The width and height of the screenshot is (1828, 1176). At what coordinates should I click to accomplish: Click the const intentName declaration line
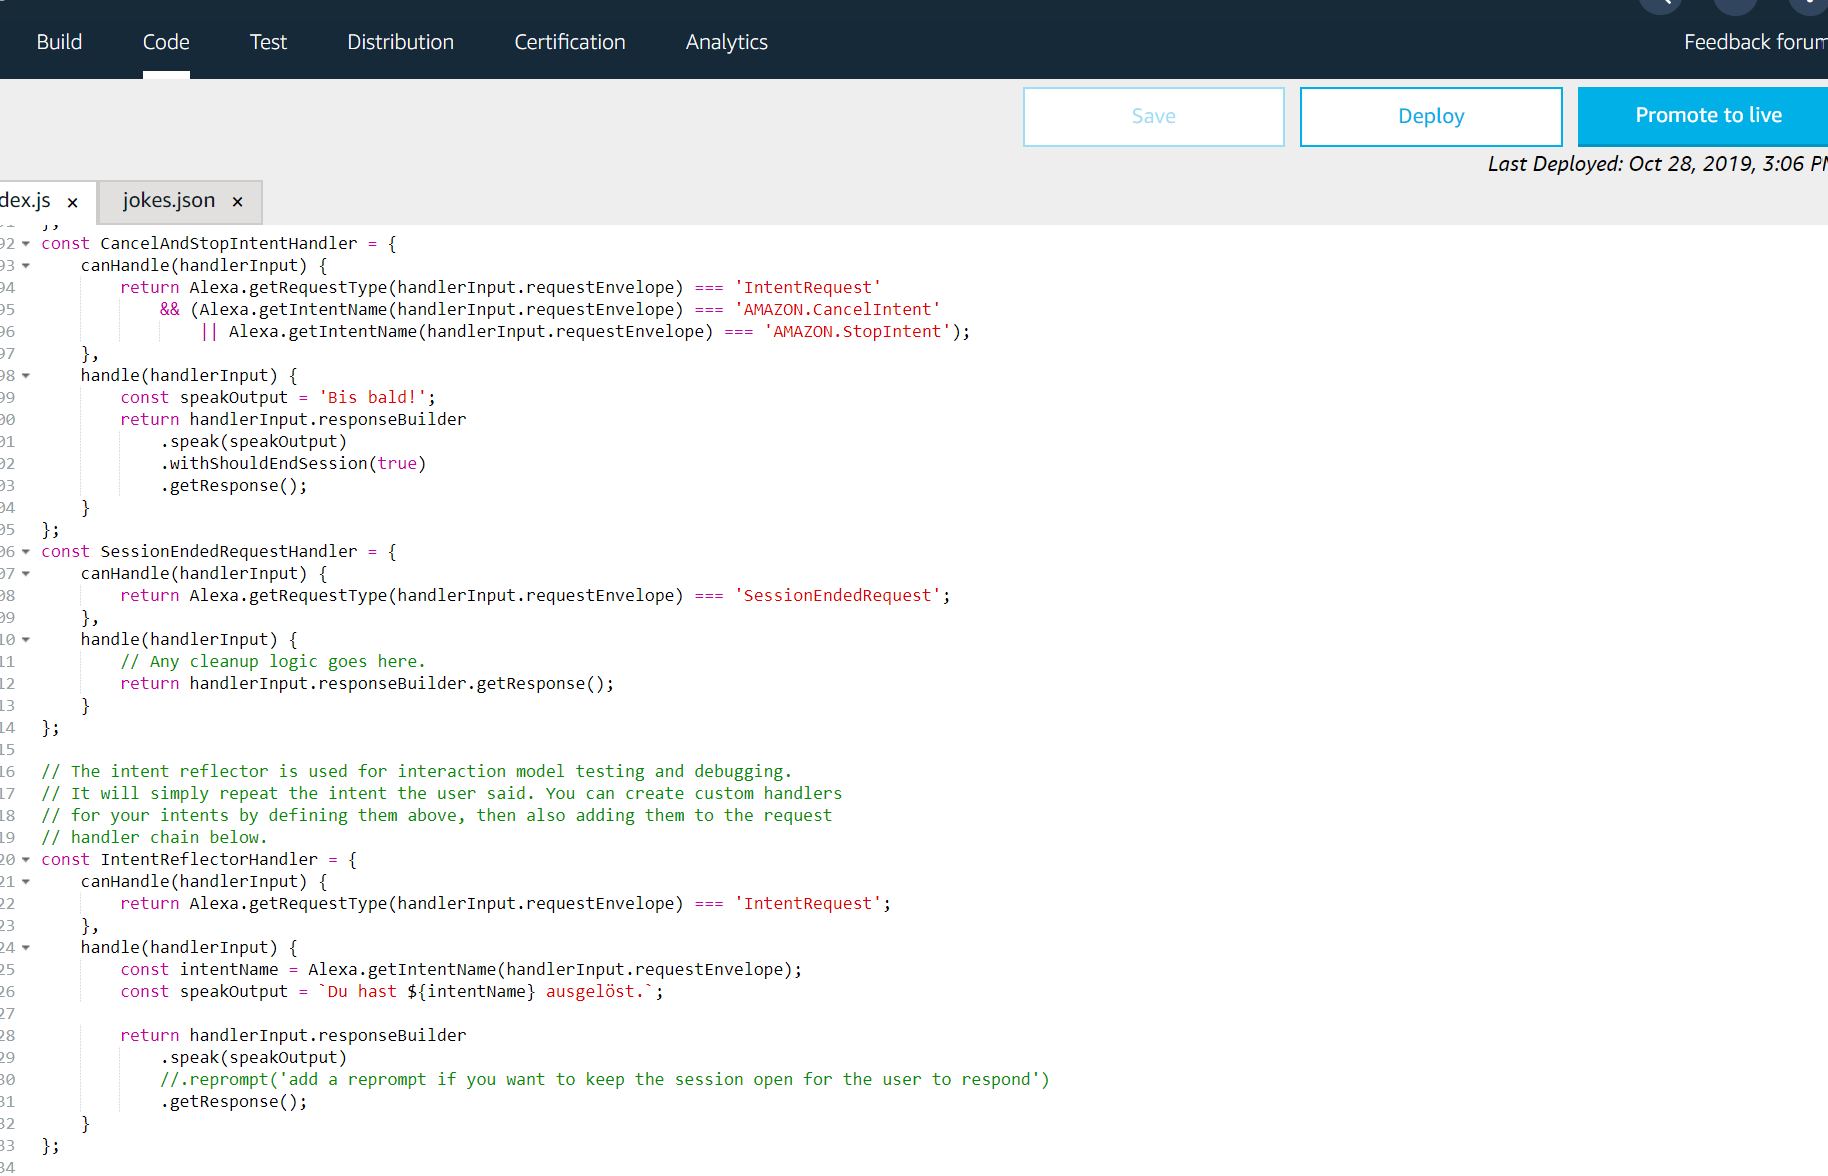(x=461, y=970)
